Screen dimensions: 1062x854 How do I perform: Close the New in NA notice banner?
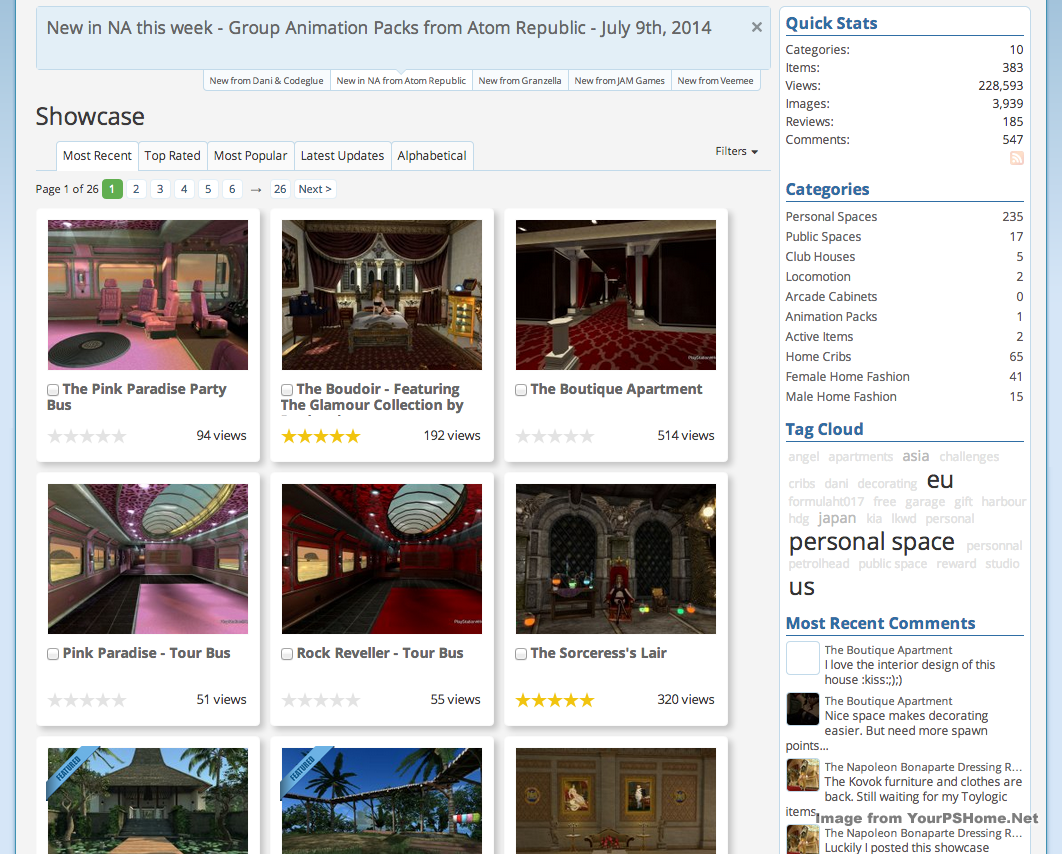tap(757, 27)
